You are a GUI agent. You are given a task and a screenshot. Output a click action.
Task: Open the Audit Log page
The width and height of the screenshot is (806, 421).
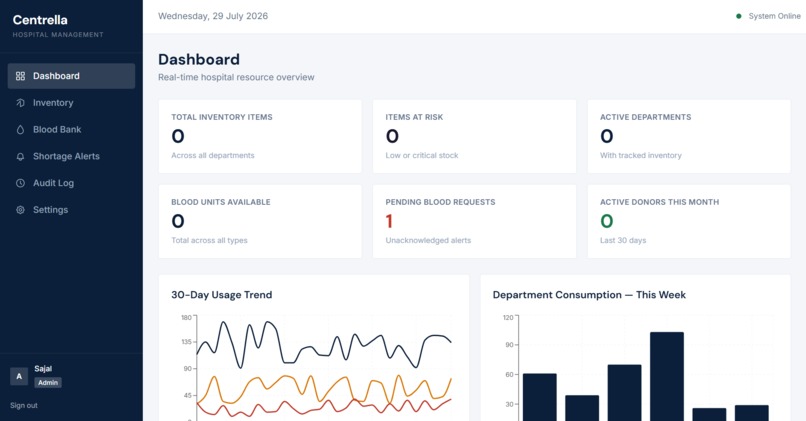pyautogui.click(x=71, y=183)
